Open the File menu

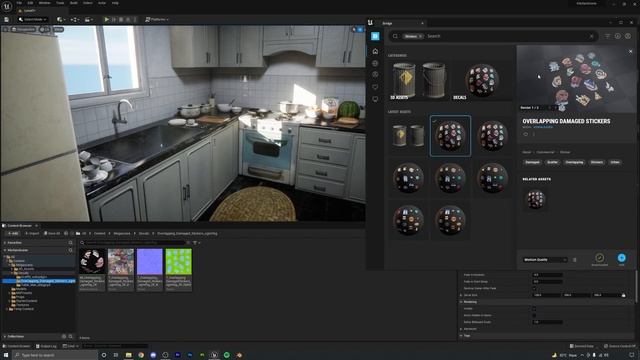click(19, 3)
